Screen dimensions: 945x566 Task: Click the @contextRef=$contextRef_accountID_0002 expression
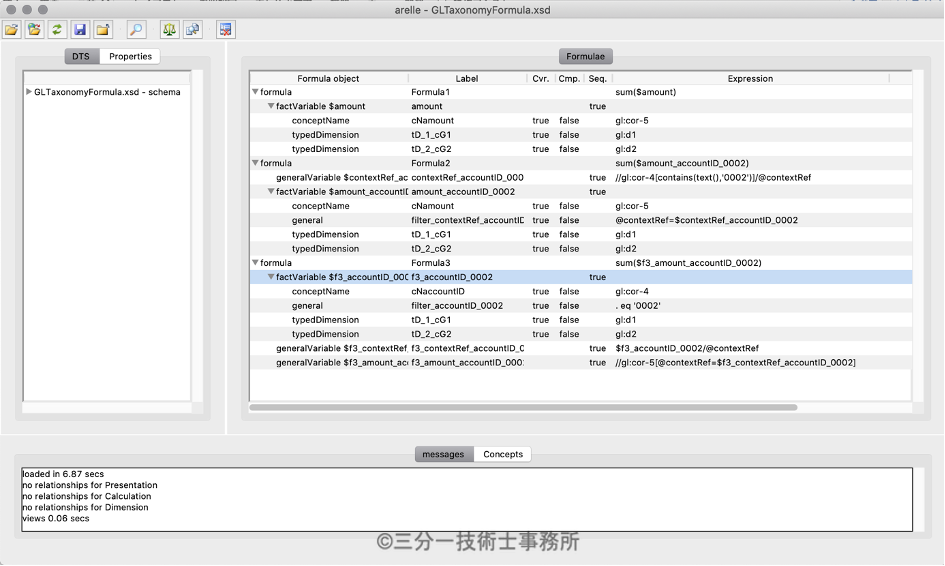pos(706,220)
